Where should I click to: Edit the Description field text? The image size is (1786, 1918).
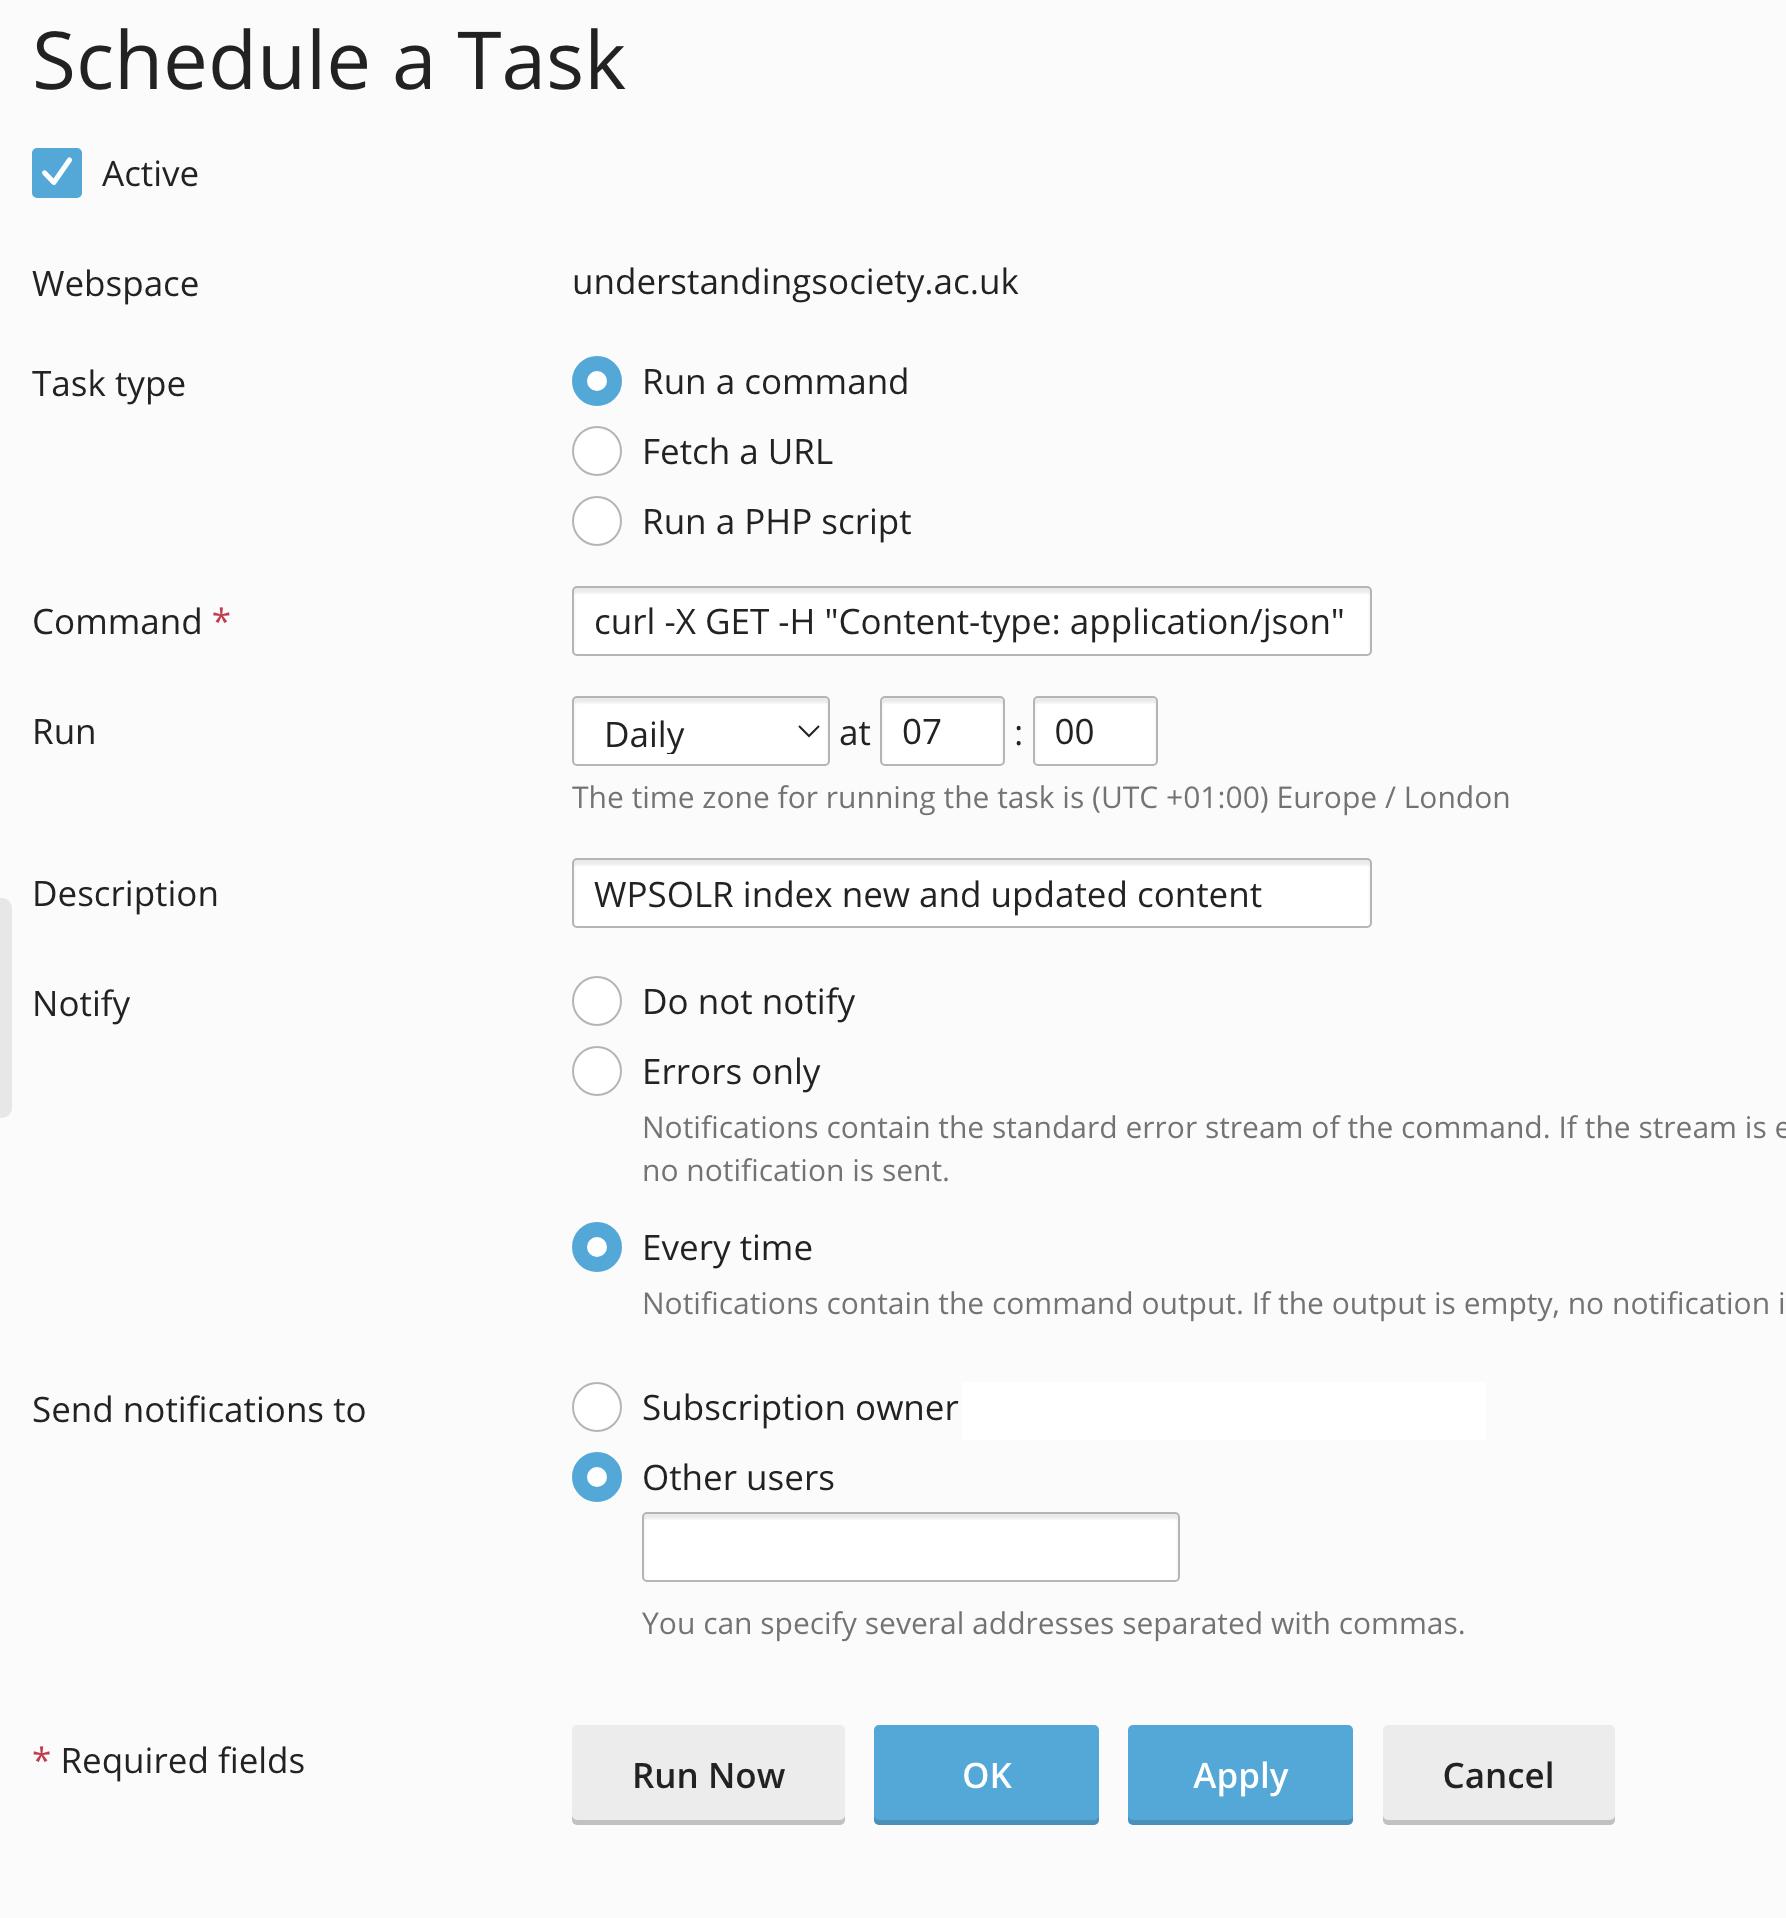971,893
